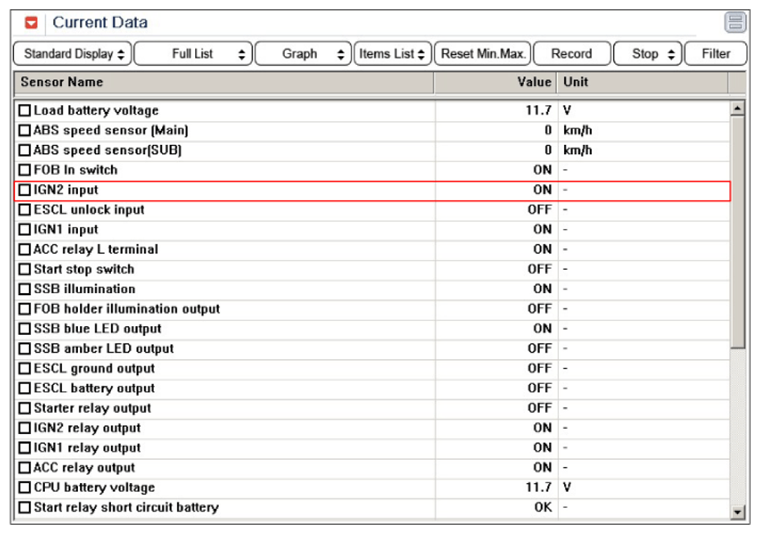Click the Value column header
Image resolution: width=760 pixels, height=534 pixels.
[494, 82]
